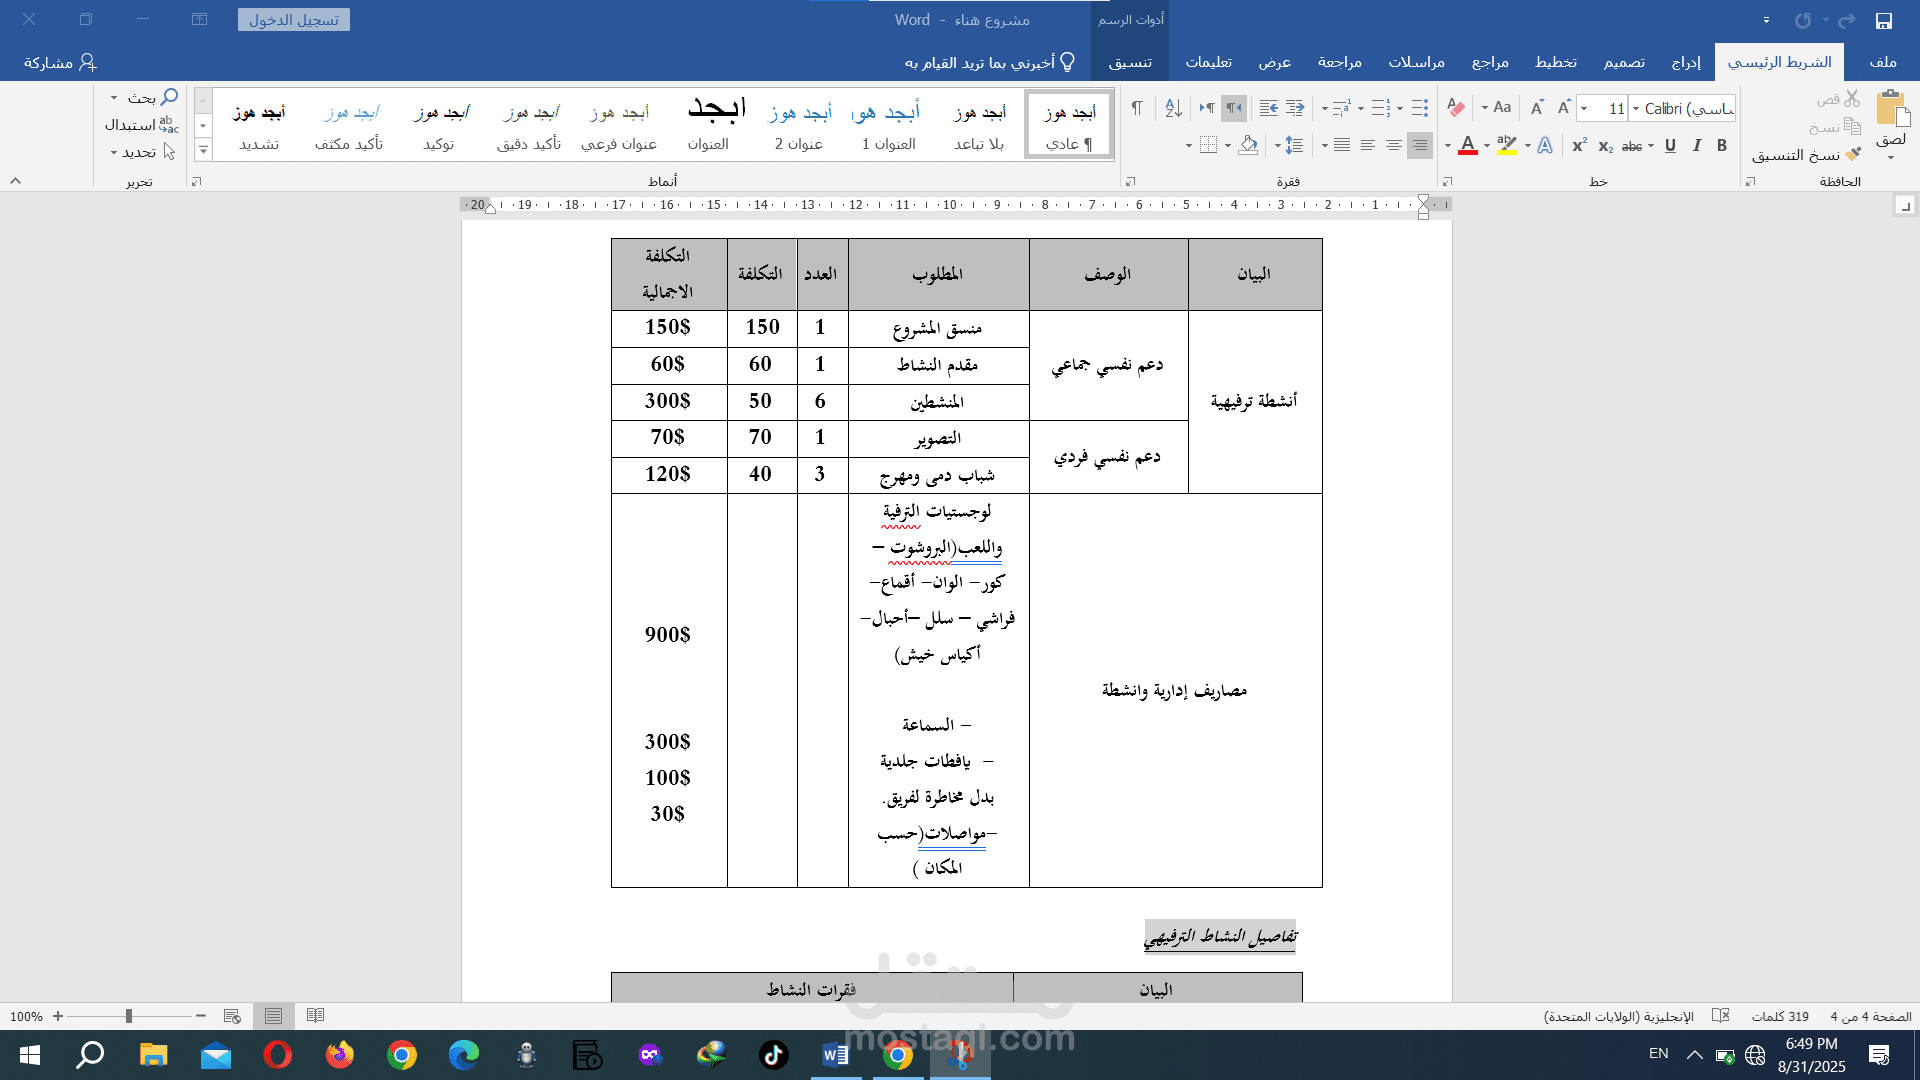The height and width of the screenshot is (1080, 1920).
Task: Click the 100% zoom level percentage
Action: click(26, 1016)
